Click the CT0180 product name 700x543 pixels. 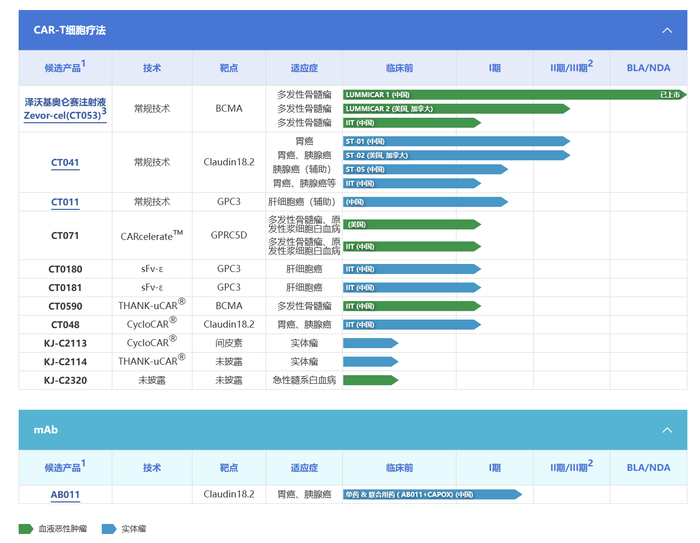tap(65, 269)
